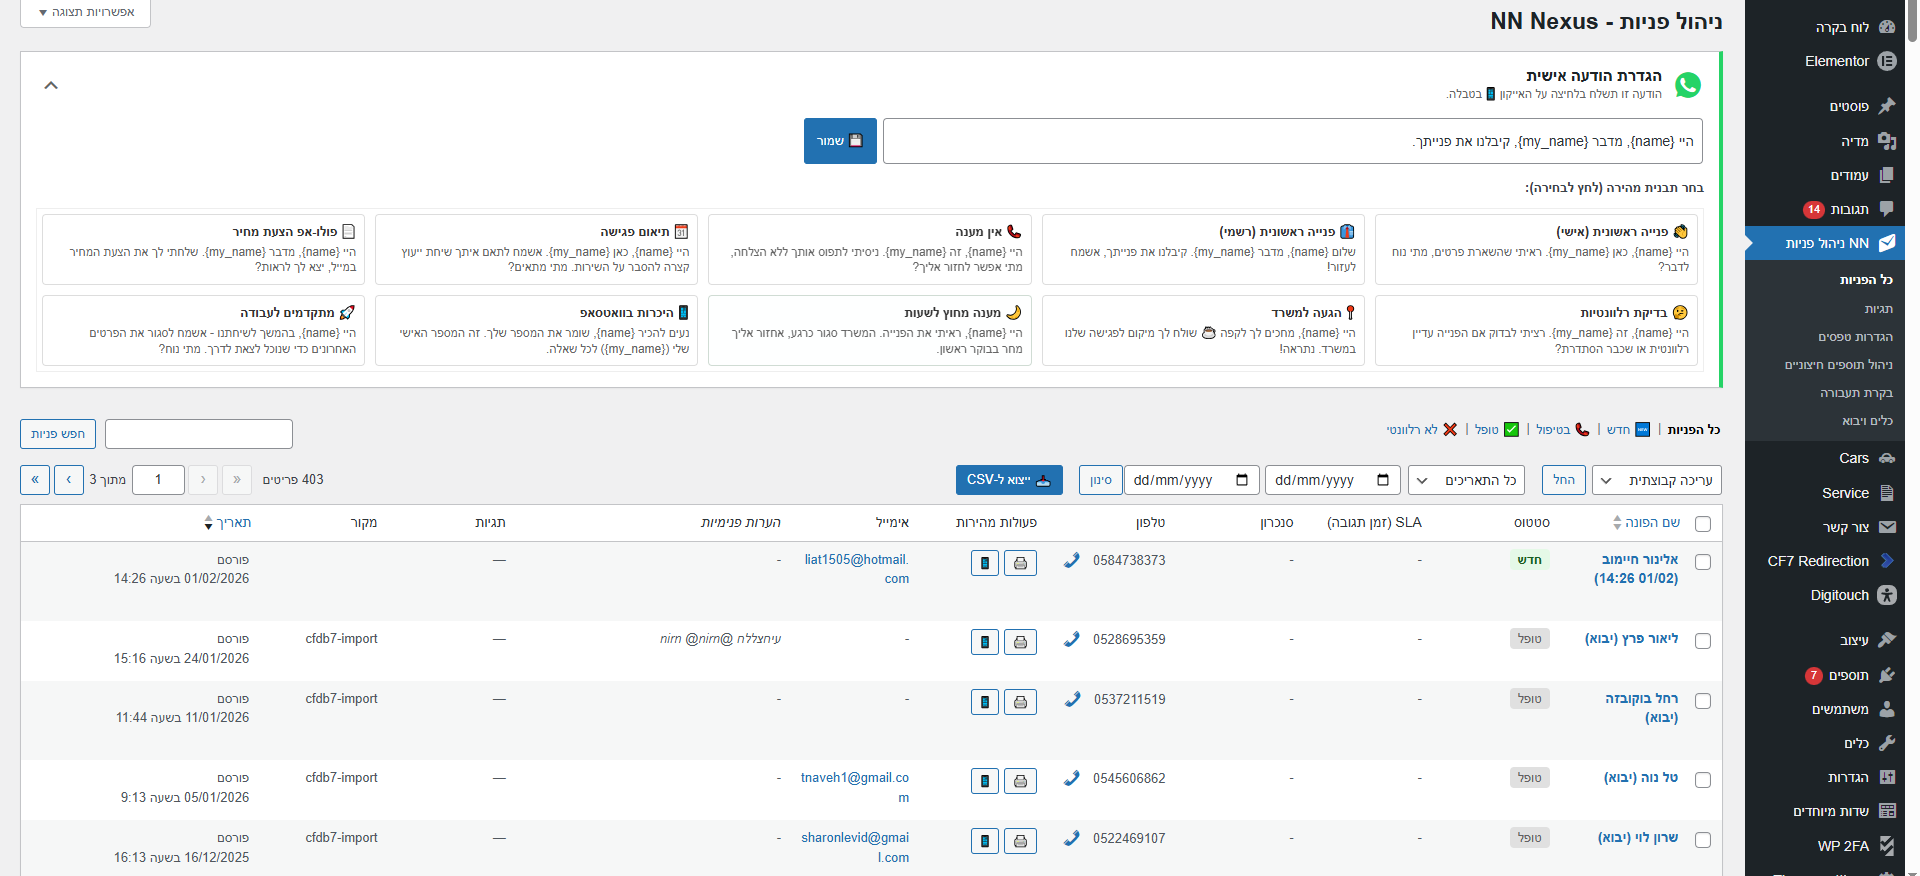Open the עריכה קבוצתית bulk actions dropdown
The height and width of the screenshot is (876, 1920).
point(1656,480)
